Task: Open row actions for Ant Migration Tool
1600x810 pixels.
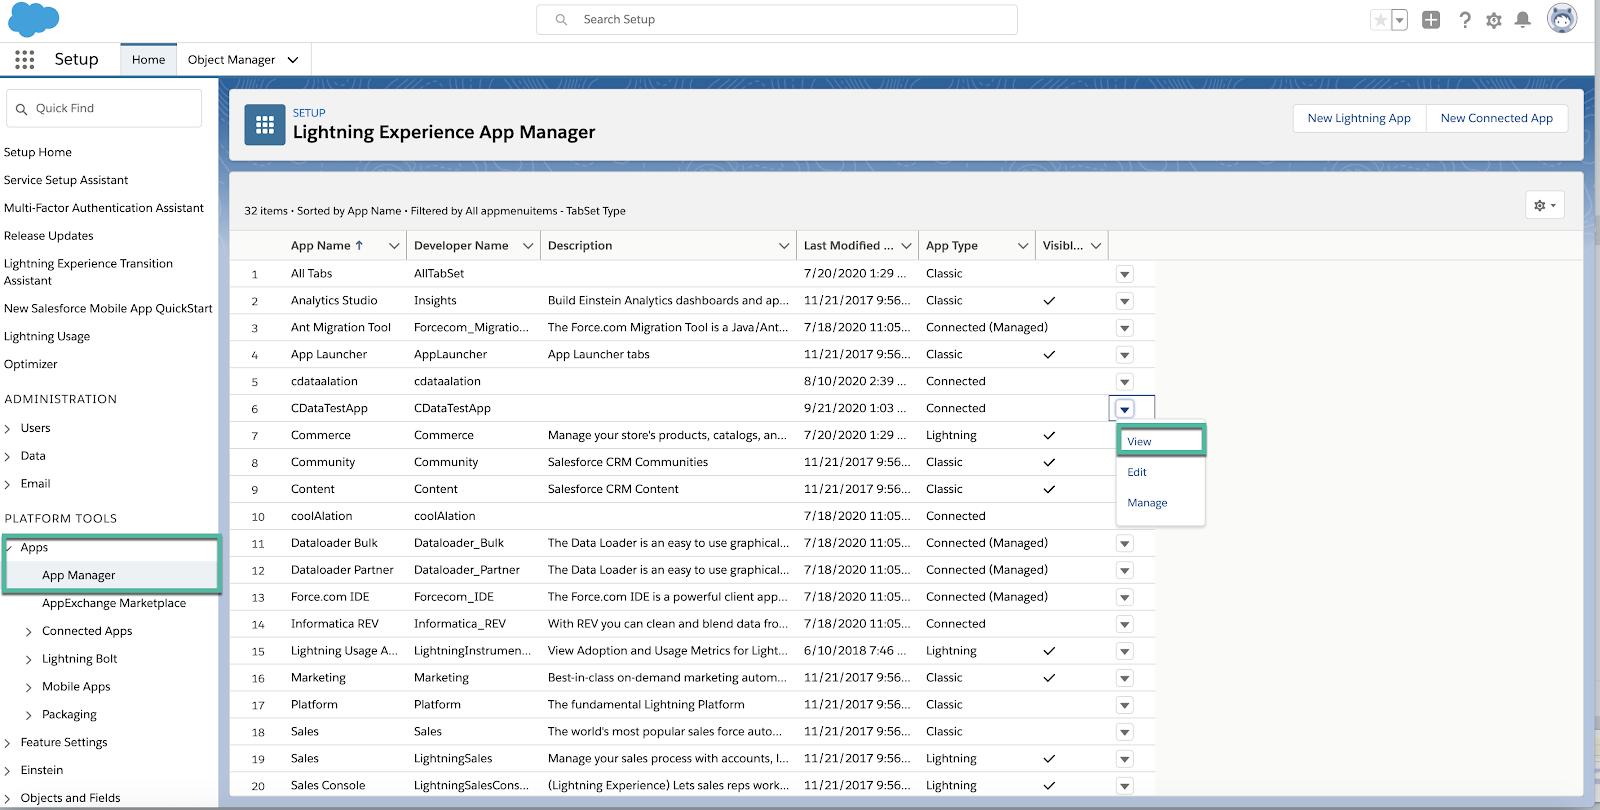Action: [1125, 328]
